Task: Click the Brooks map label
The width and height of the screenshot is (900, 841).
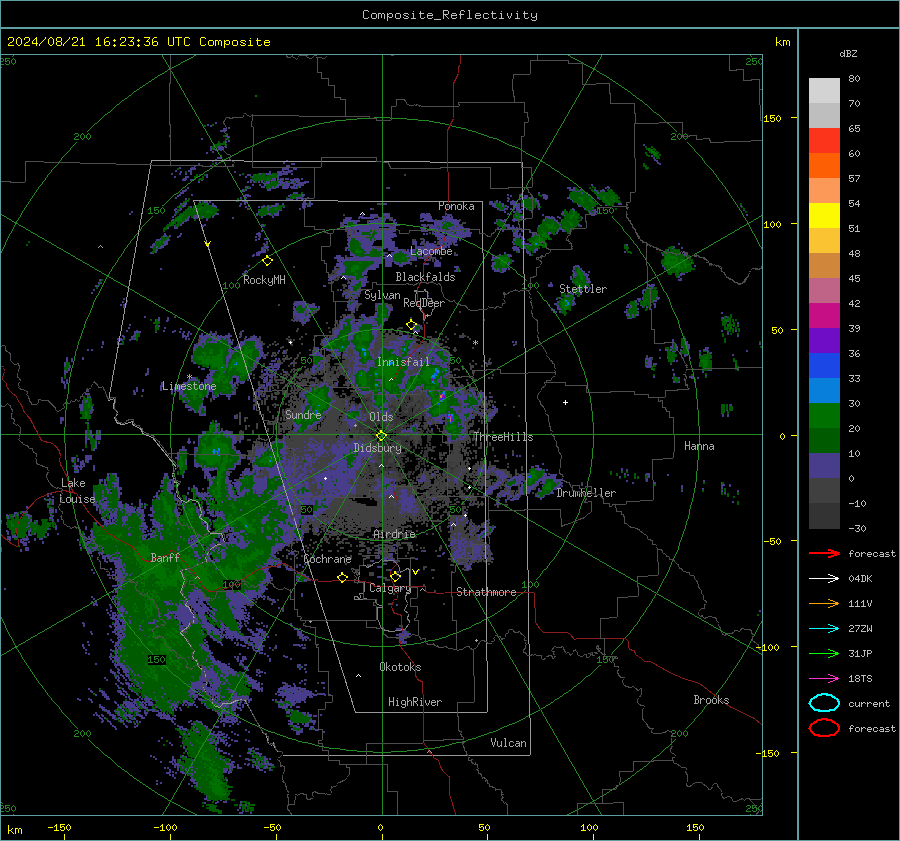Action: (x=711, y=700)
